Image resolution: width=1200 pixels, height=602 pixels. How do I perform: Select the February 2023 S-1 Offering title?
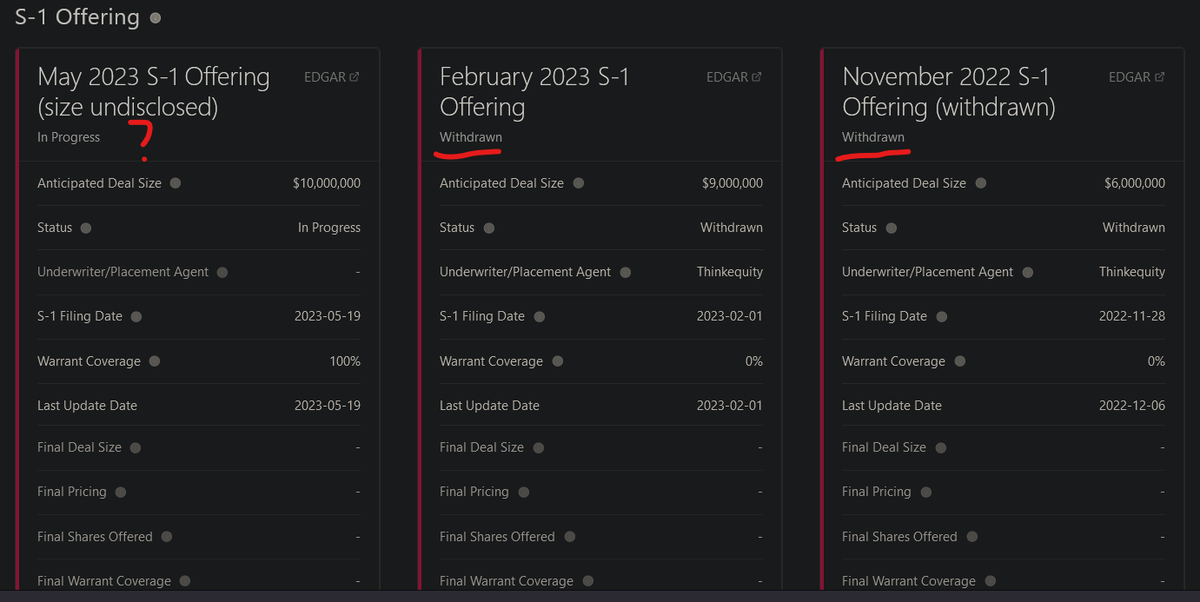pyautogui.click(x=535, y=91)
